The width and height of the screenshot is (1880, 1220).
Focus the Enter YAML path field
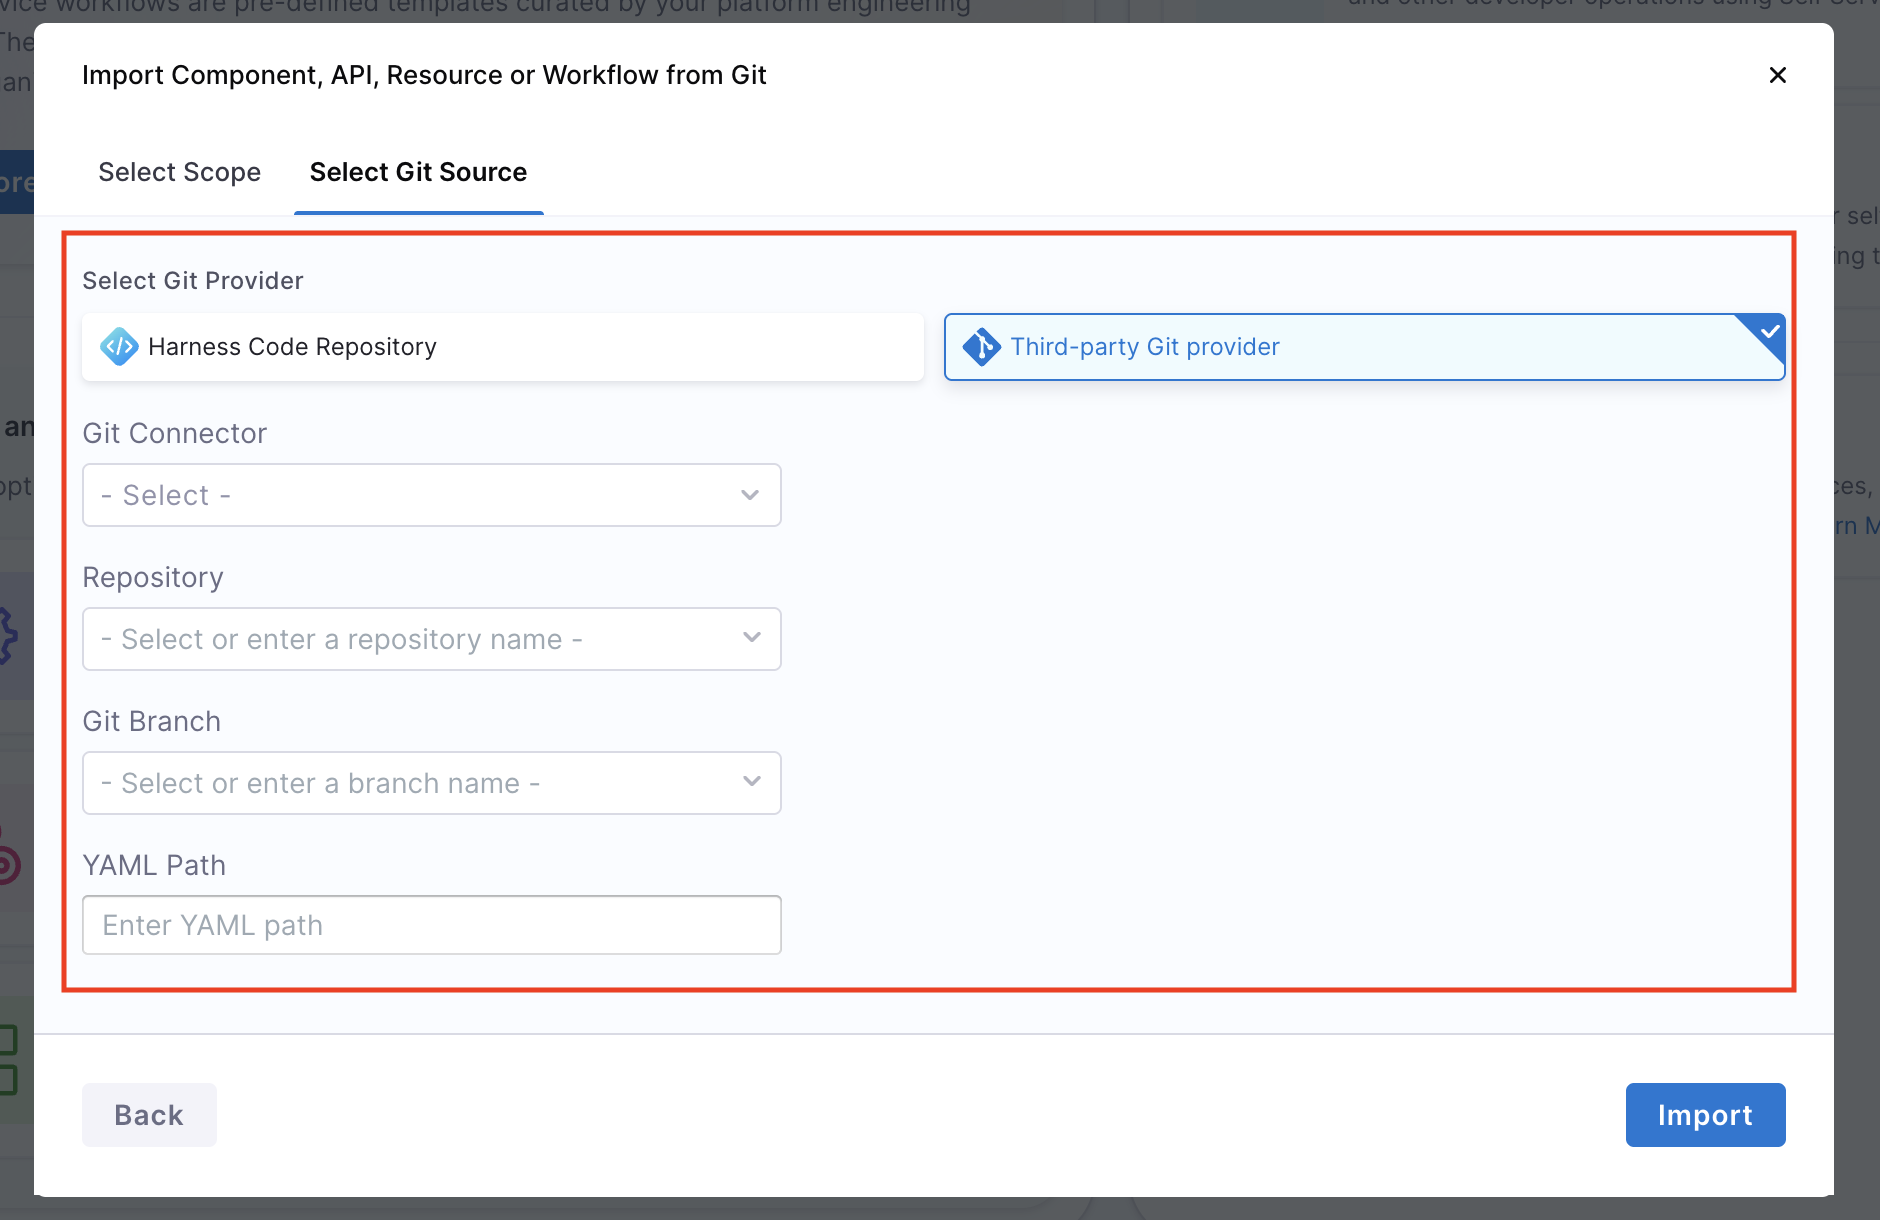point(431,925)
